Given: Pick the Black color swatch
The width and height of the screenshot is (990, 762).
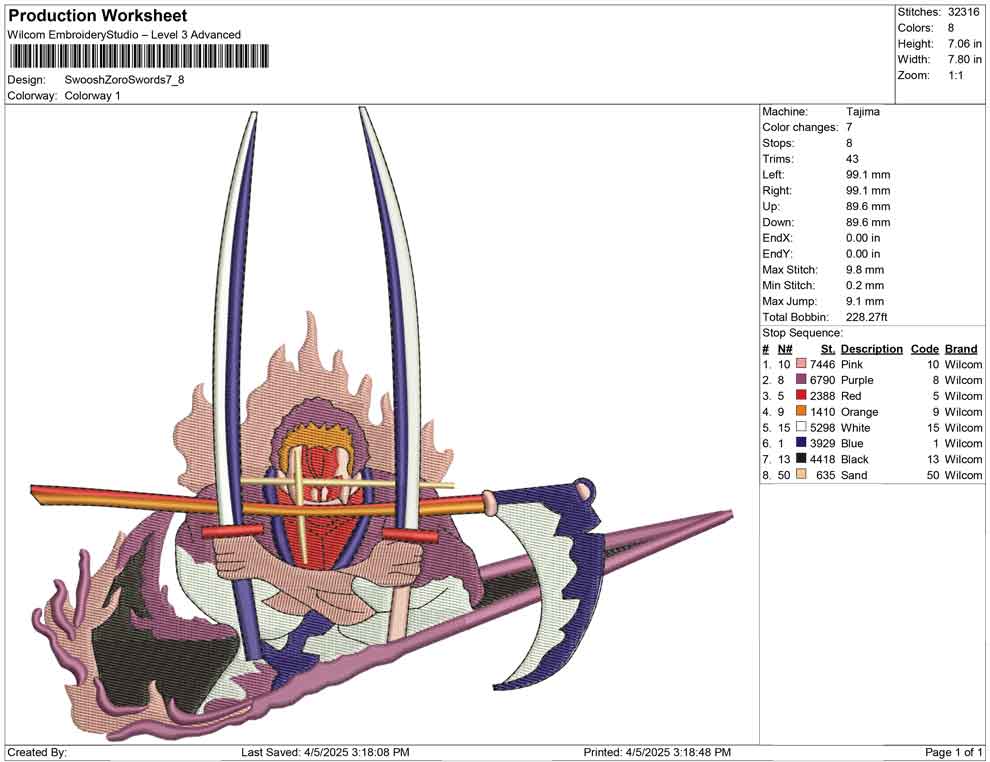Looking at the screenshot, I should pos(801,458).
